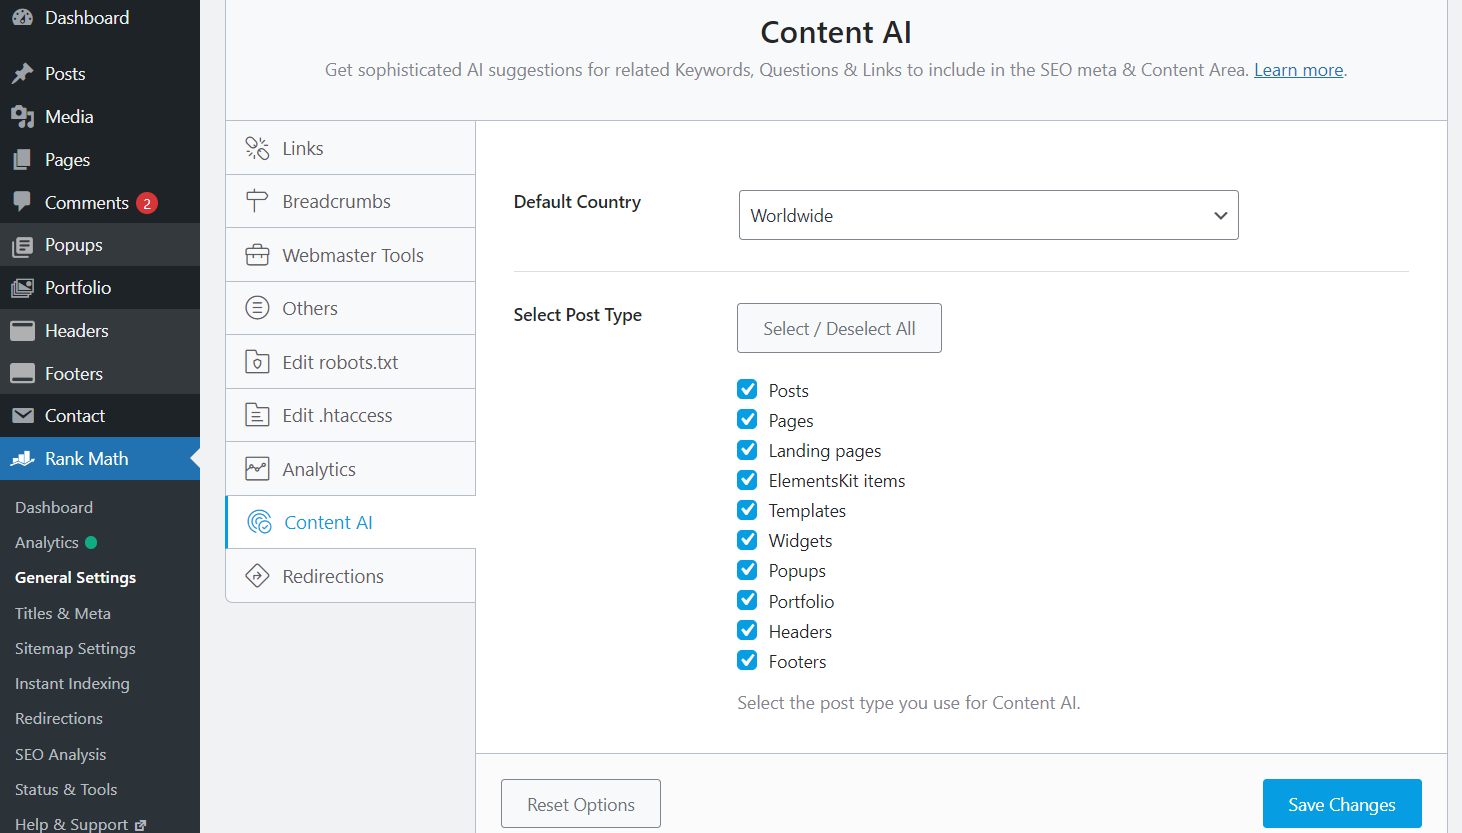Click the Pages icon in sidebar
This screenshot has width=1462, height=833.
(x=22, y=160)
